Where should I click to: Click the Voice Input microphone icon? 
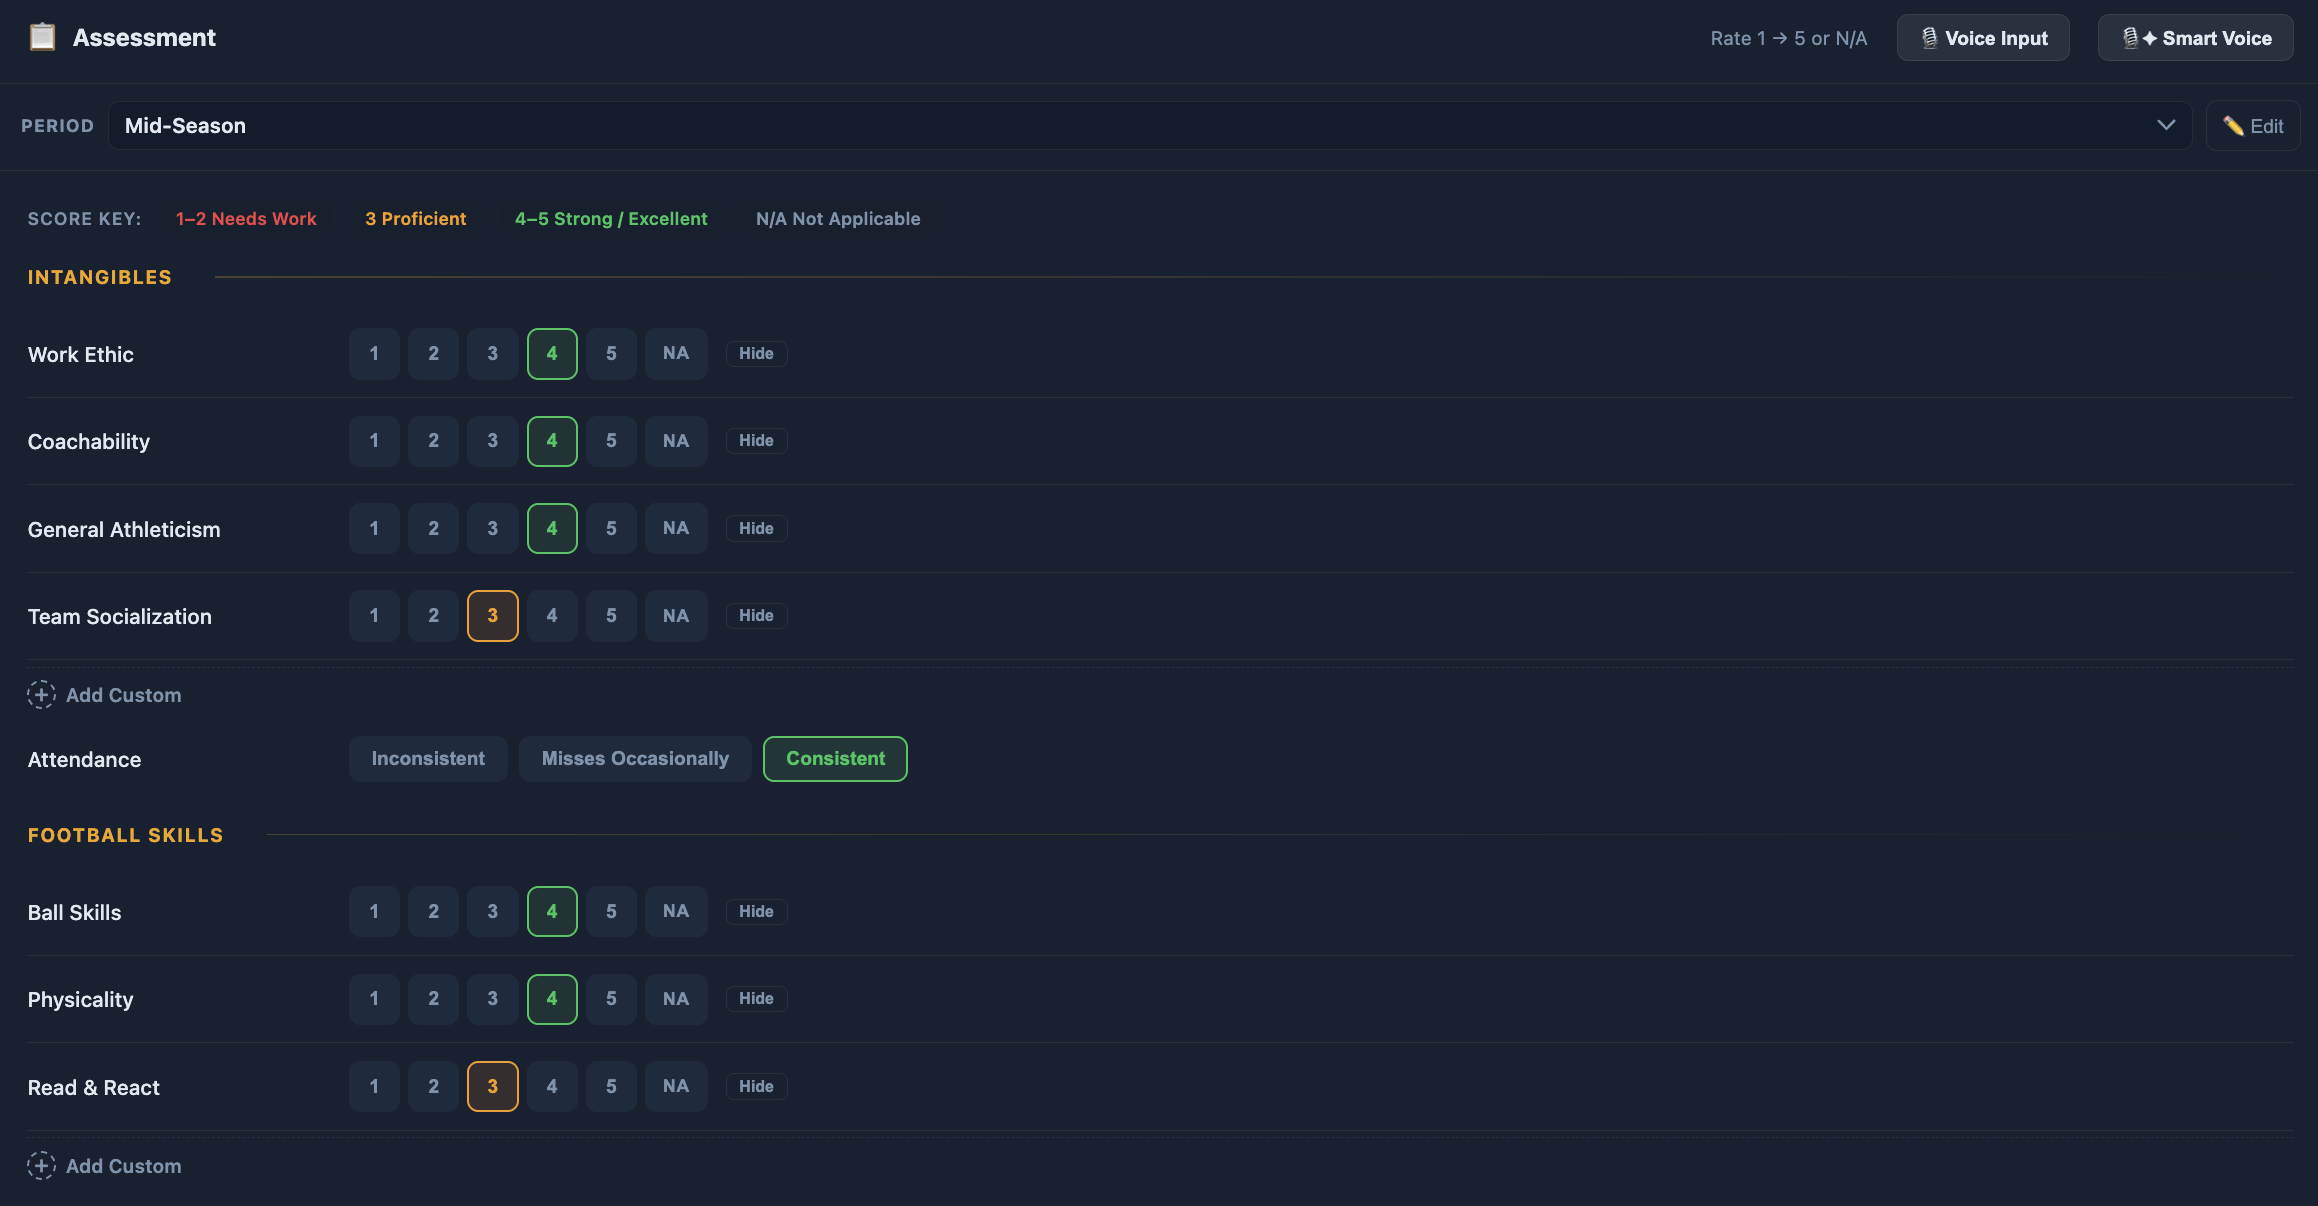coord(1929,38)
